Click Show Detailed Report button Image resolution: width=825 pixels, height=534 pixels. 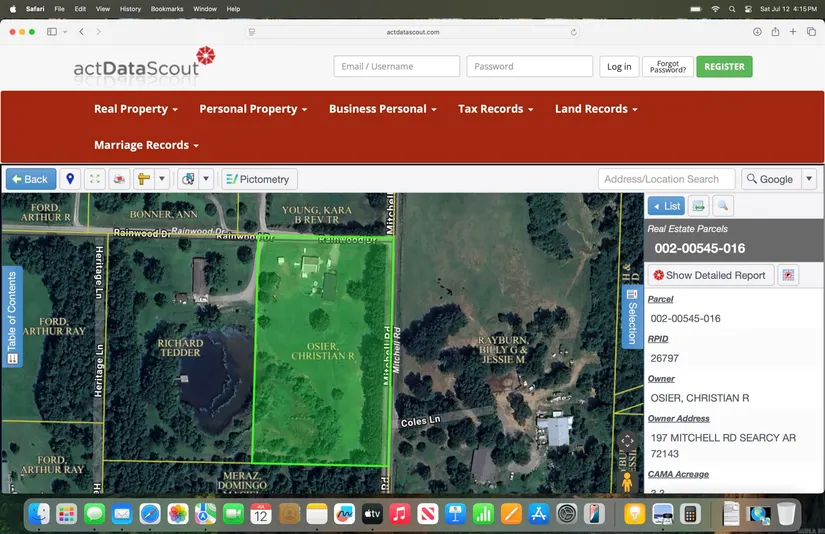(x=710, y=275)
